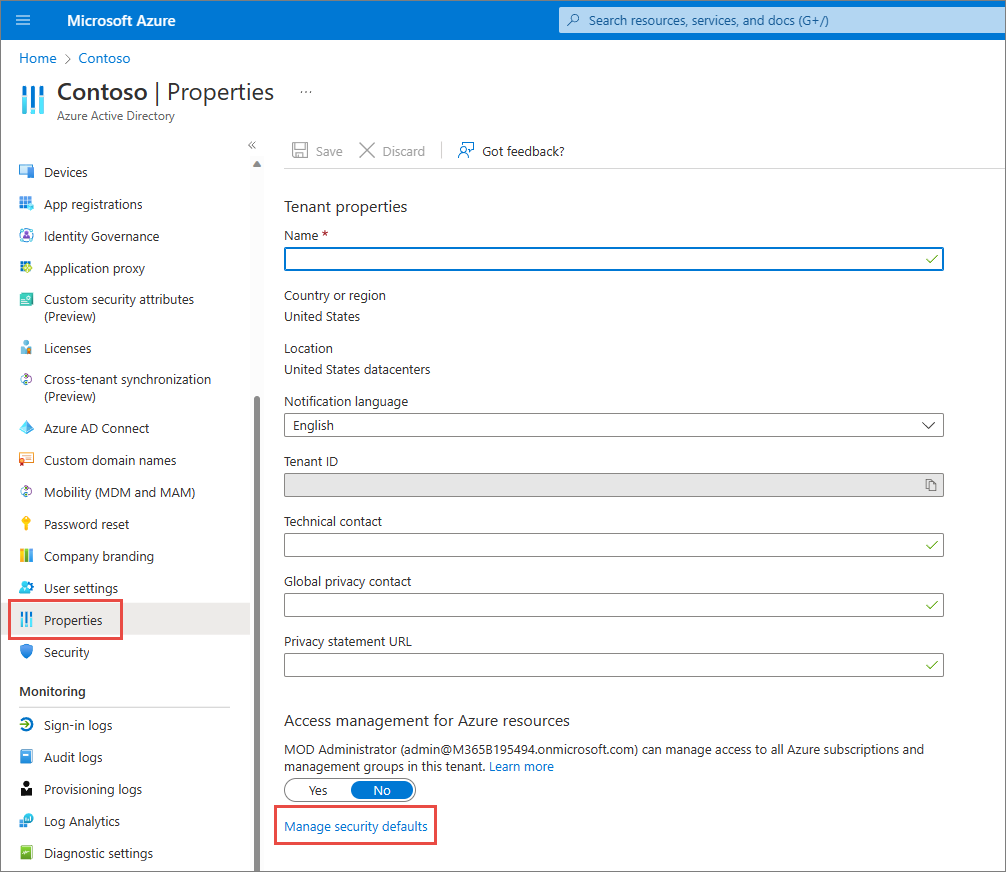Copy the Tenant ID with copy icon
This screenshot has height=872, width=1006.
click(930, 485)
